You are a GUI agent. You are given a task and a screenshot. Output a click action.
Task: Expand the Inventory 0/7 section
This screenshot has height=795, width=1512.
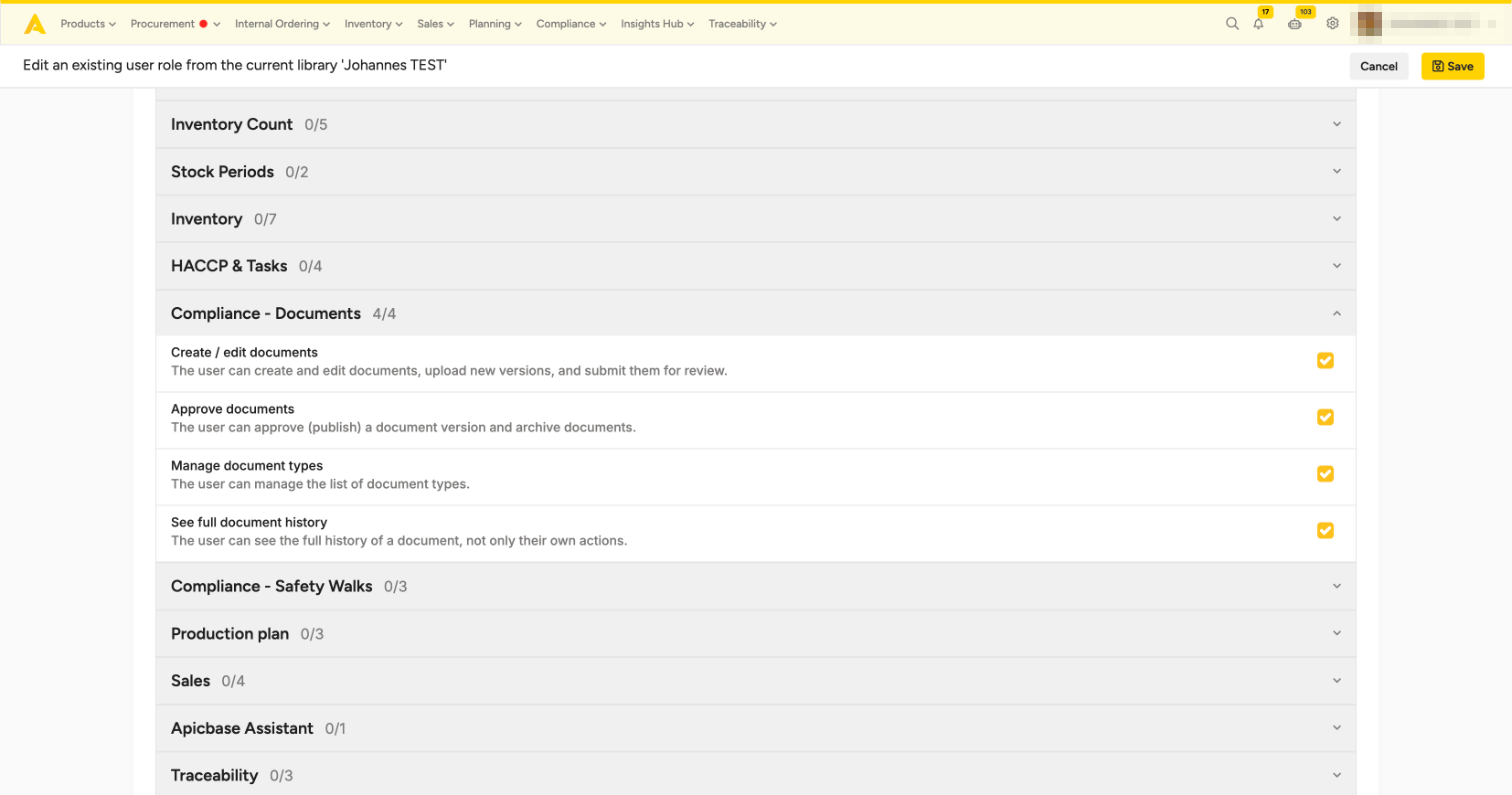[756, 219]
